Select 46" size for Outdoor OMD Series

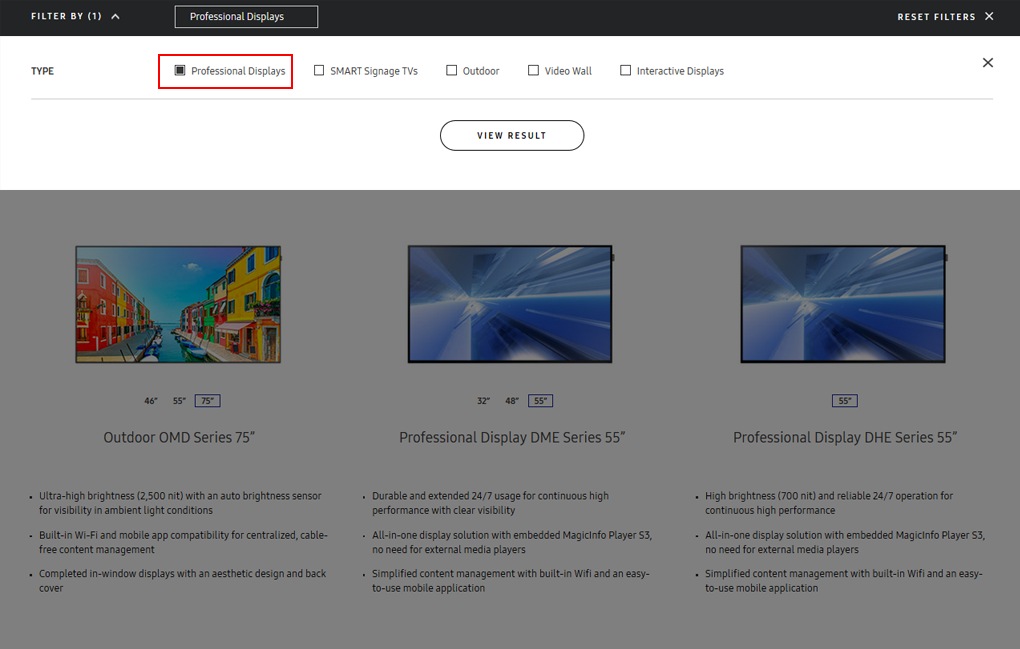tap(151, 401)
